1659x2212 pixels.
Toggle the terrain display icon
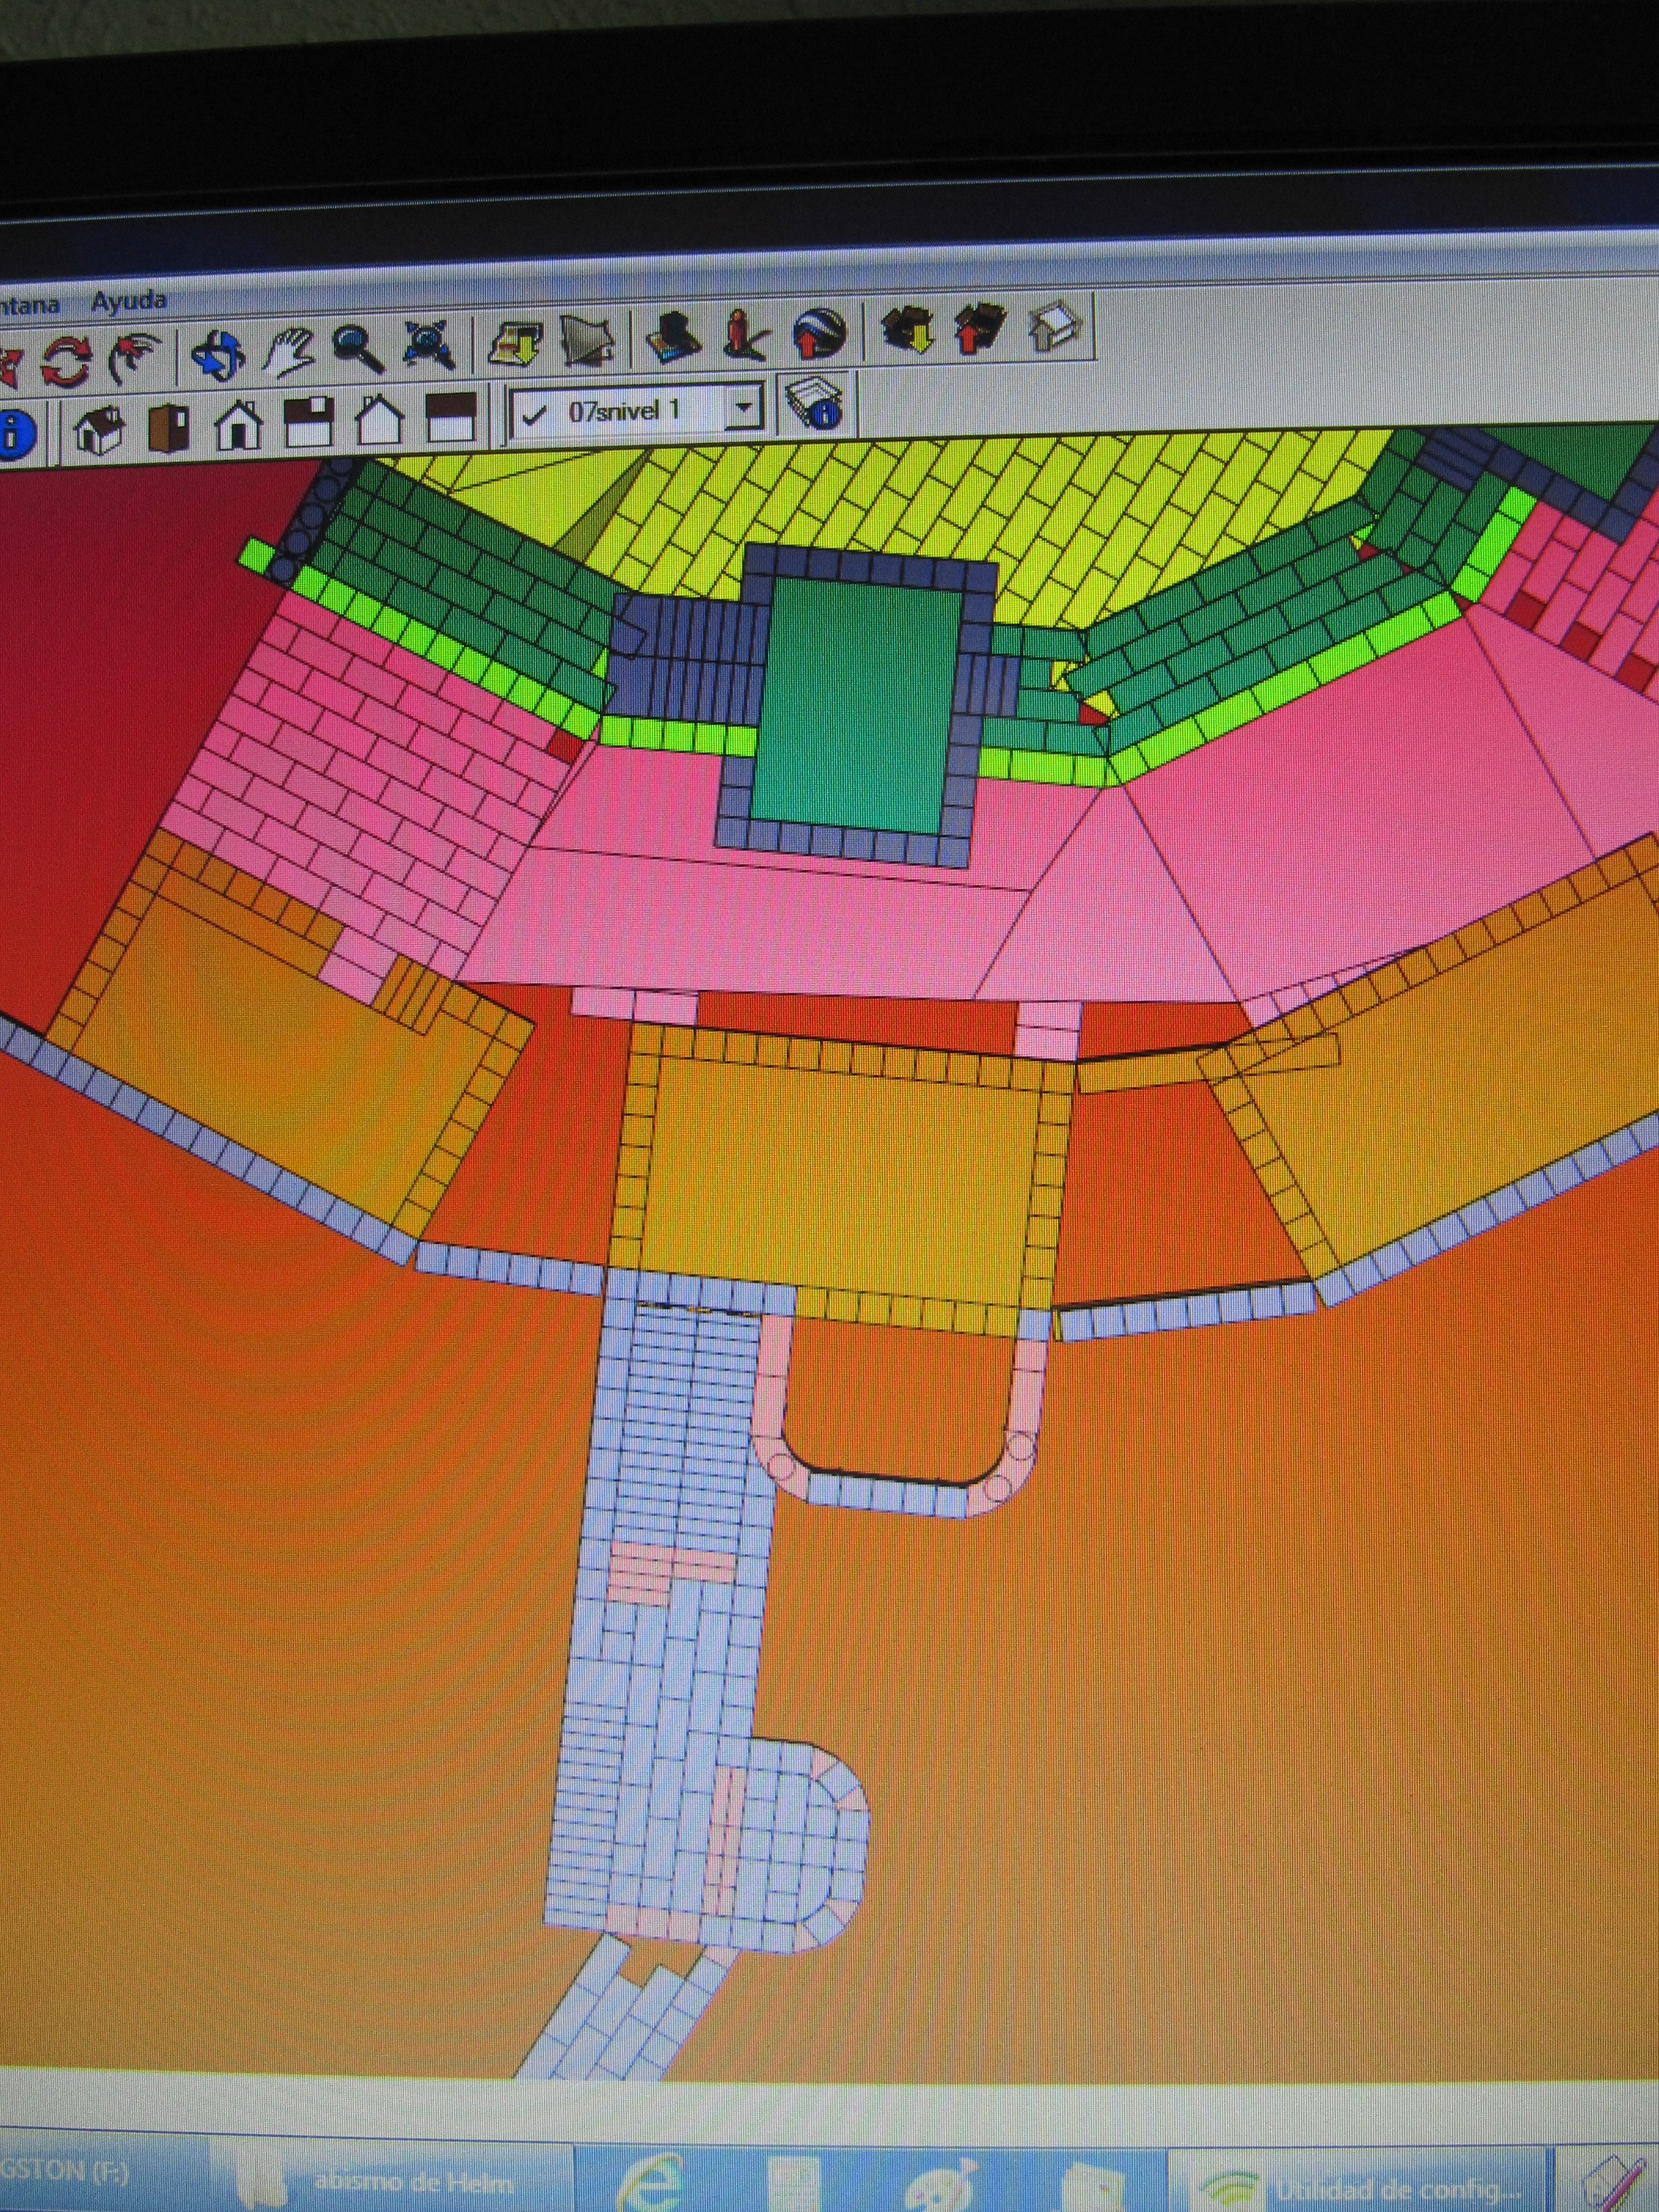pos(590,343)
